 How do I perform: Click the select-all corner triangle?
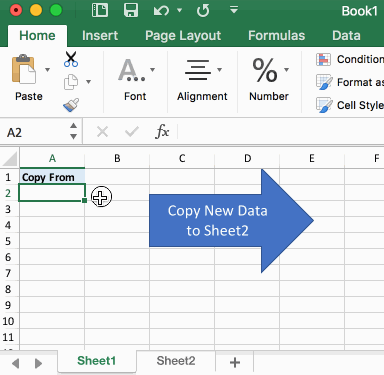point(10,159)
